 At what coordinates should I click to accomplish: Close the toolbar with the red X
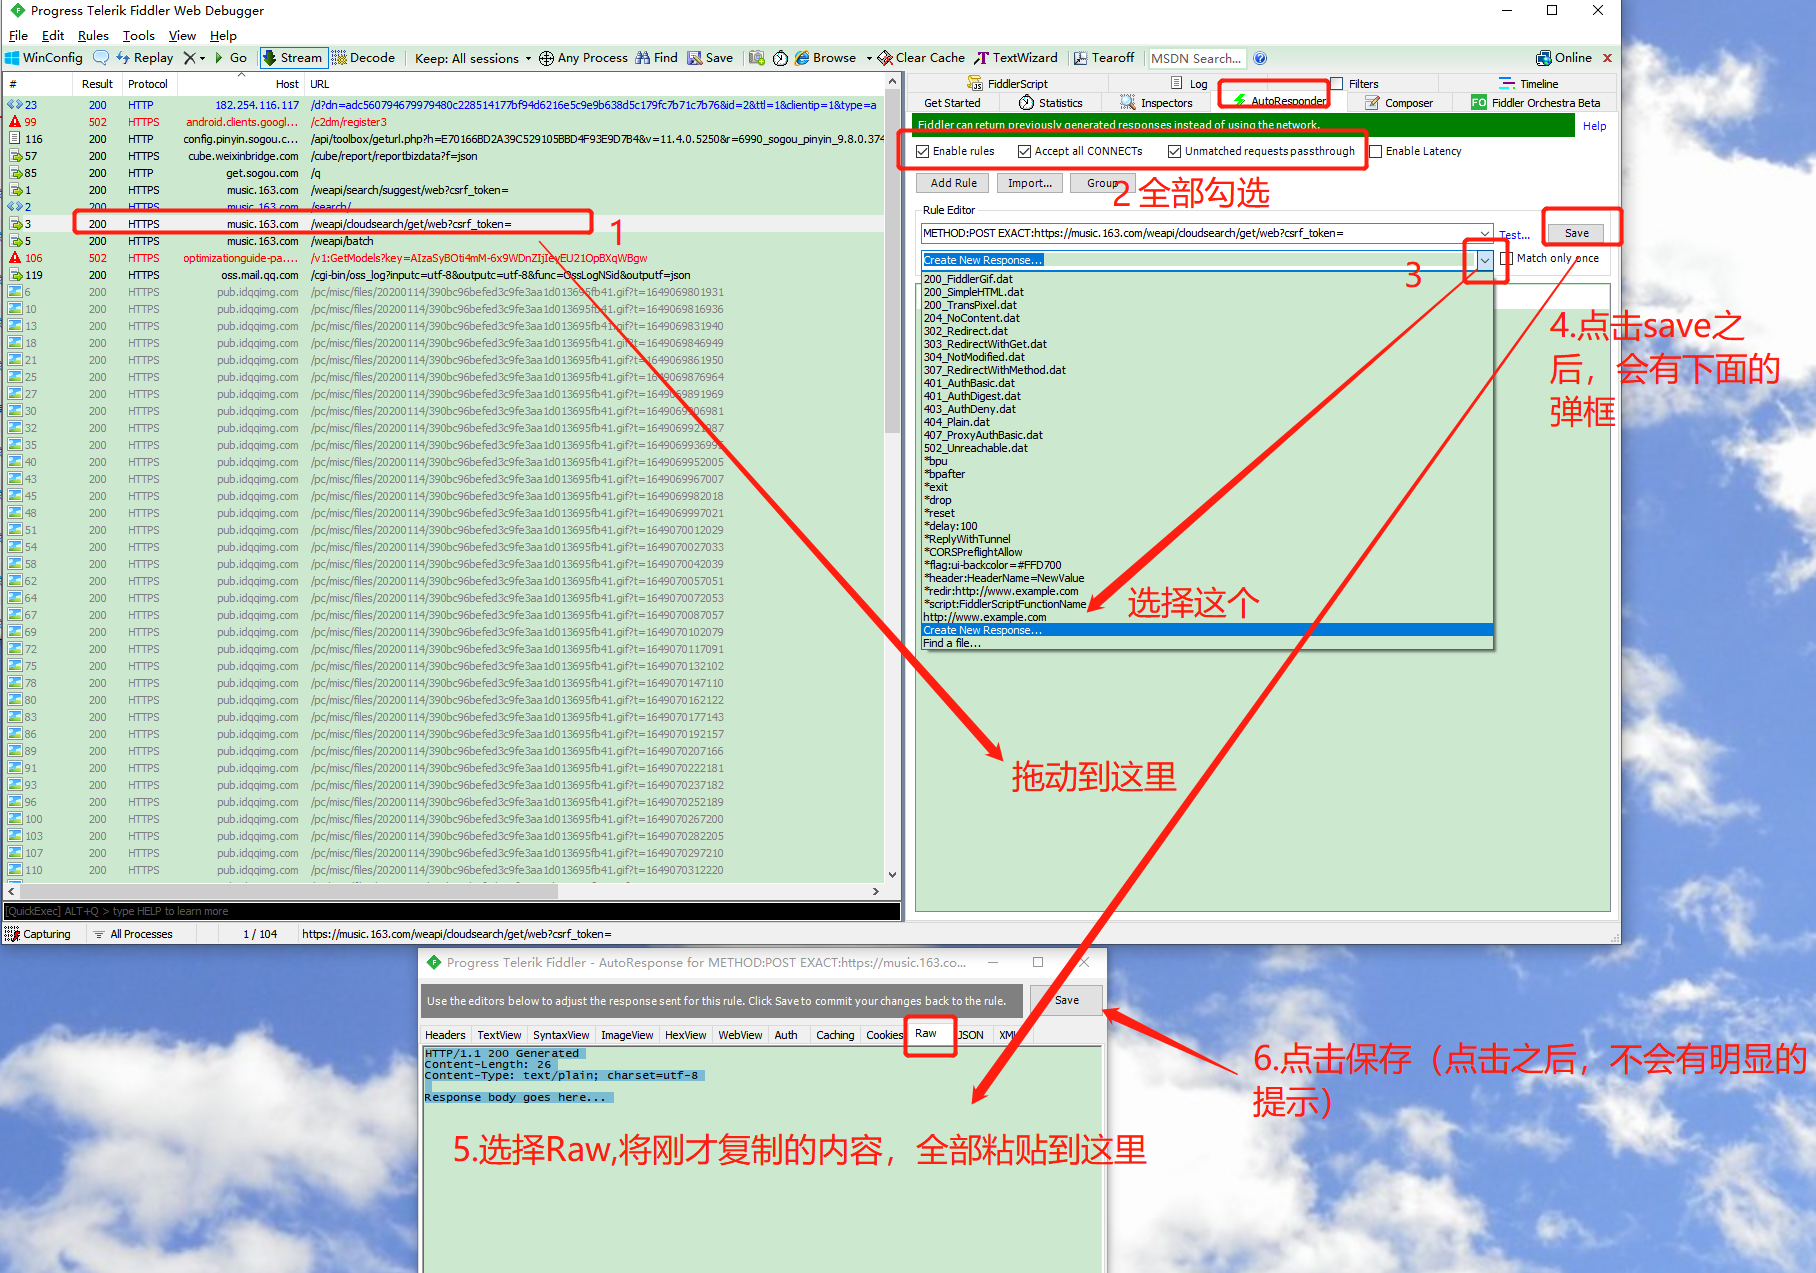pos(1607,58)
